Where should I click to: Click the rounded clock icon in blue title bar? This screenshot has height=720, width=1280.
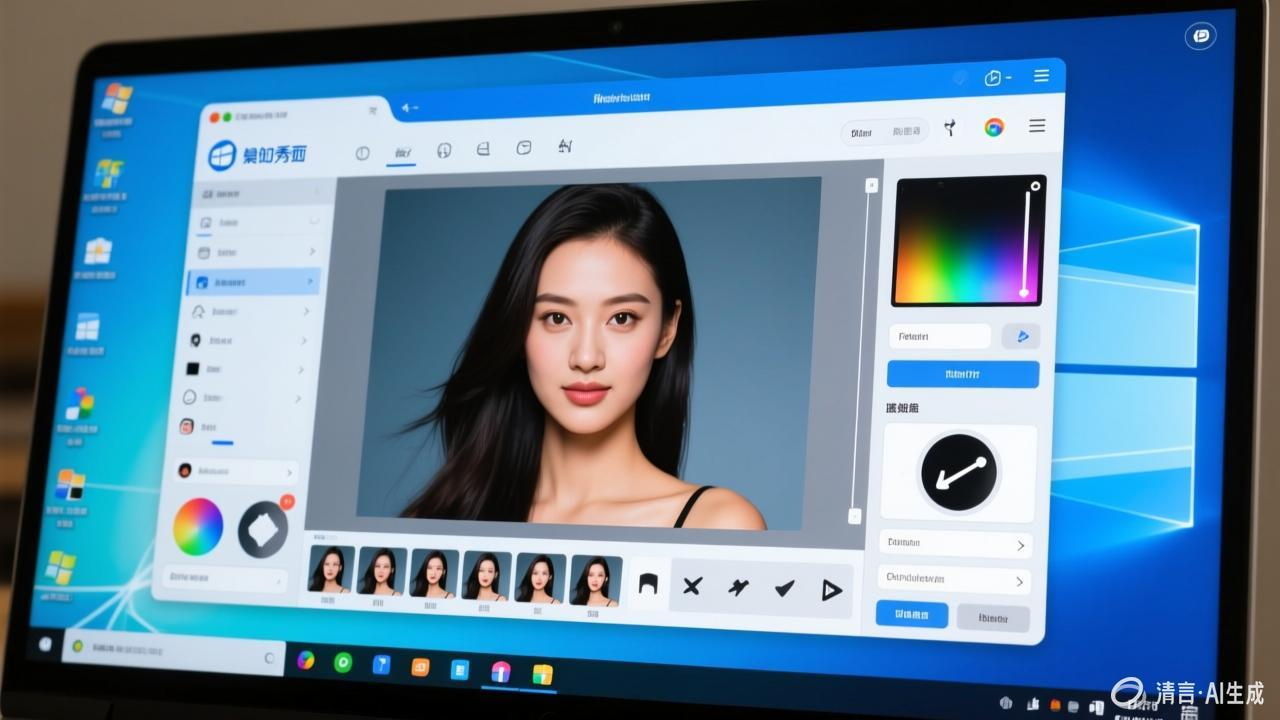coord(994,77)
